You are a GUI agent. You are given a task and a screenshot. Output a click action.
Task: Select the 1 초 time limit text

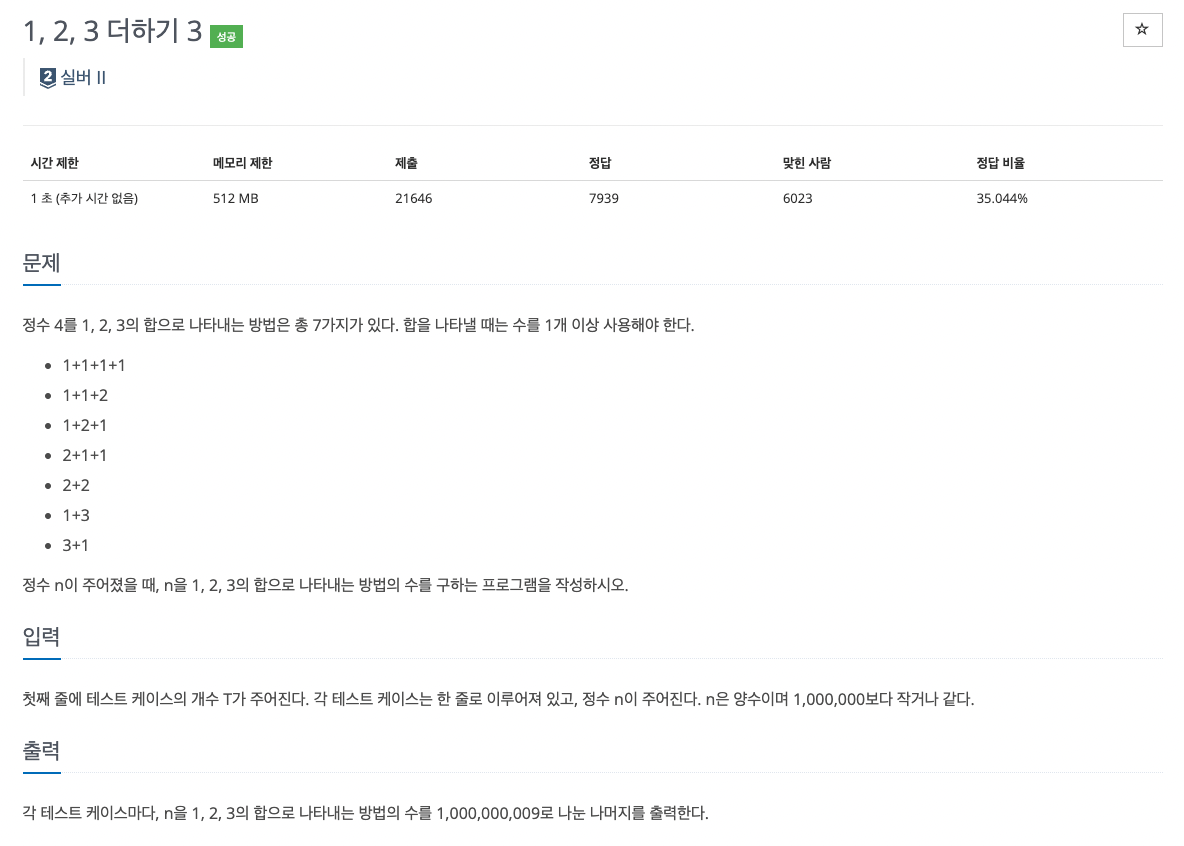[84, 198]
